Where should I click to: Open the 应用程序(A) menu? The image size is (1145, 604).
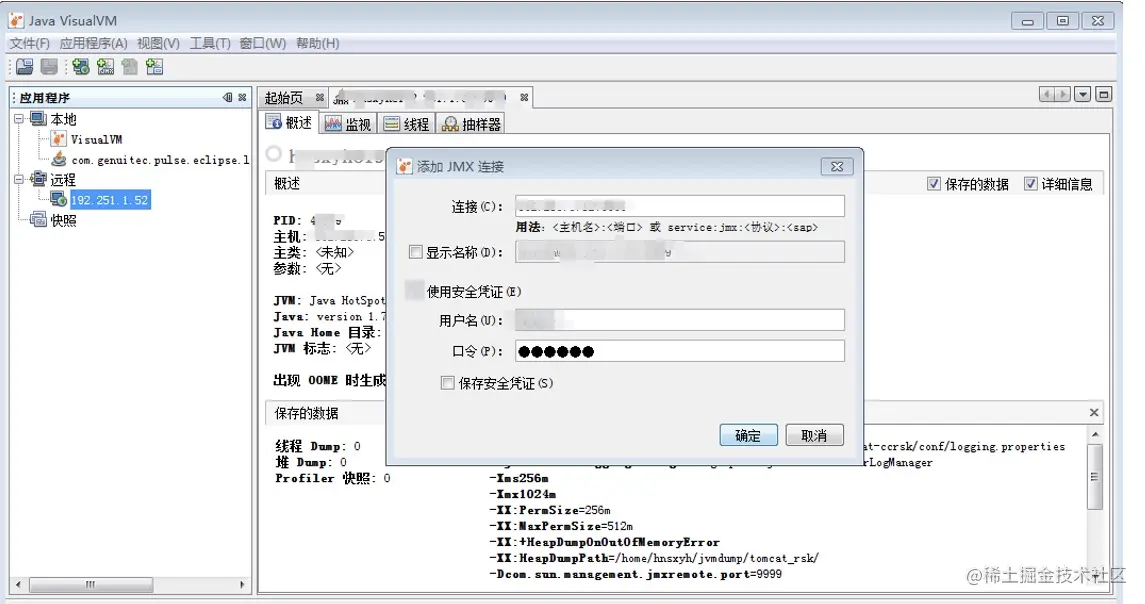(93, 43)
